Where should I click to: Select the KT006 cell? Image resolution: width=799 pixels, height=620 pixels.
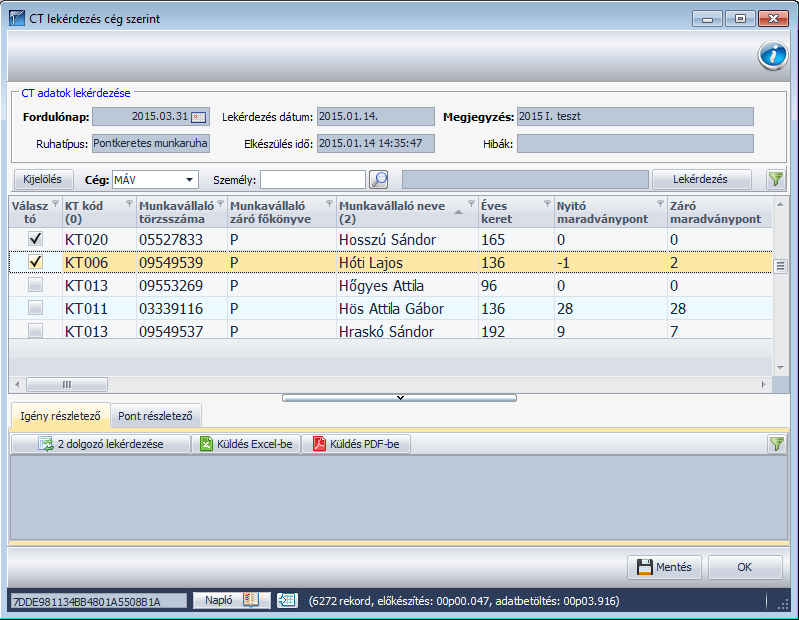[99, 262]
